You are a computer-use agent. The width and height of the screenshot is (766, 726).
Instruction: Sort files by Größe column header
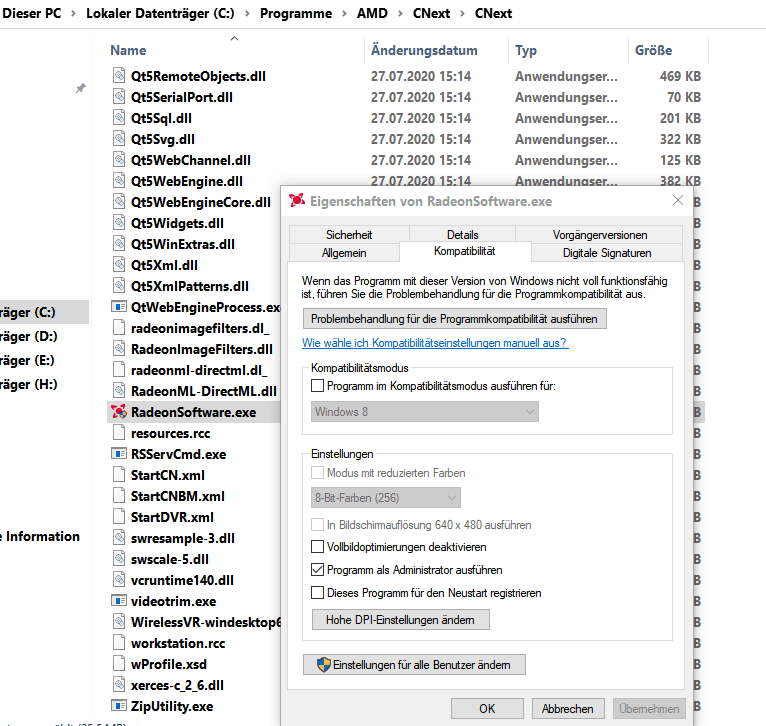click(x=654, y=50)
